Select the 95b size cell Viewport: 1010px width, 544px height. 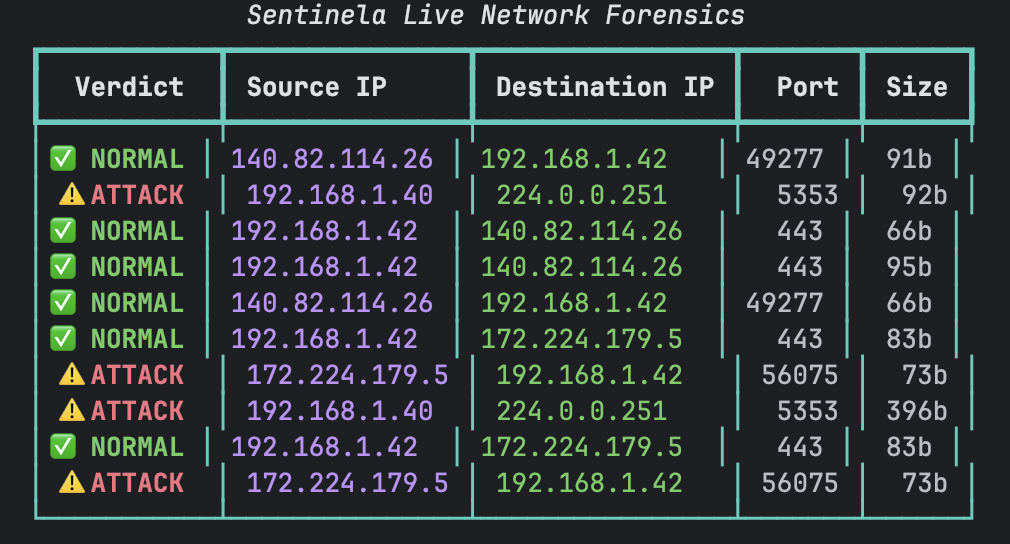click(x=908, y=267)
